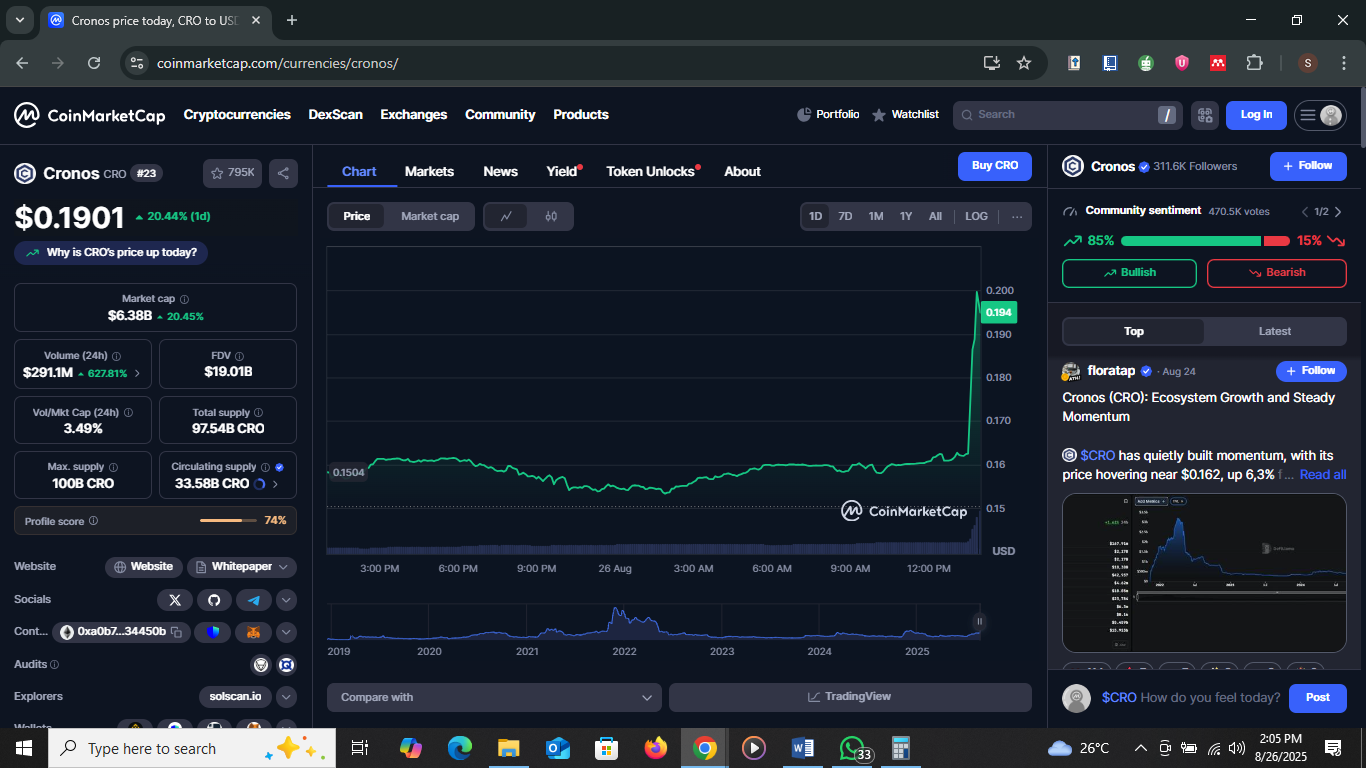Image resolution: width=1366 pixels, height=768 pixels.
Task: Open the Telegram social link
Action: (253, 600)
